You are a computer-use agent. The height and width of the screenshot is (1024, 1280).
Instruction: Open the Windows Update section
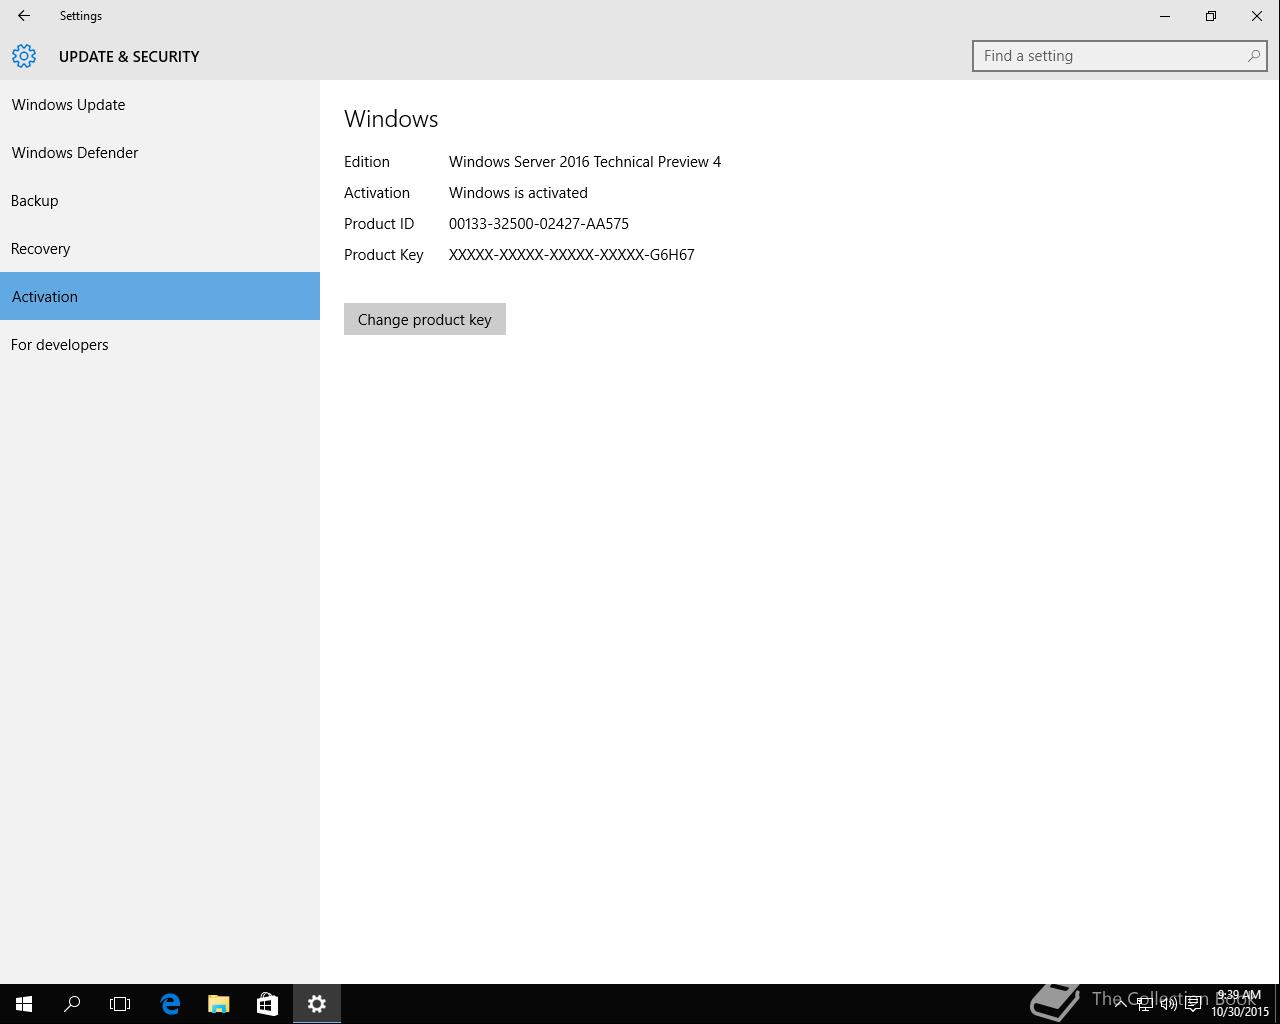tap(160, 104)
